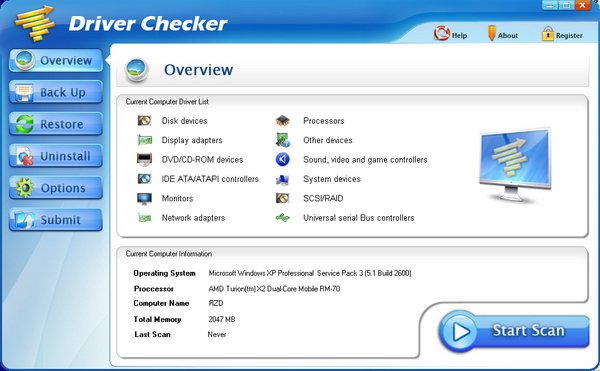Click the Monitors icon
The width and height of the screenshot is (600, 371).
click(144, 199)
